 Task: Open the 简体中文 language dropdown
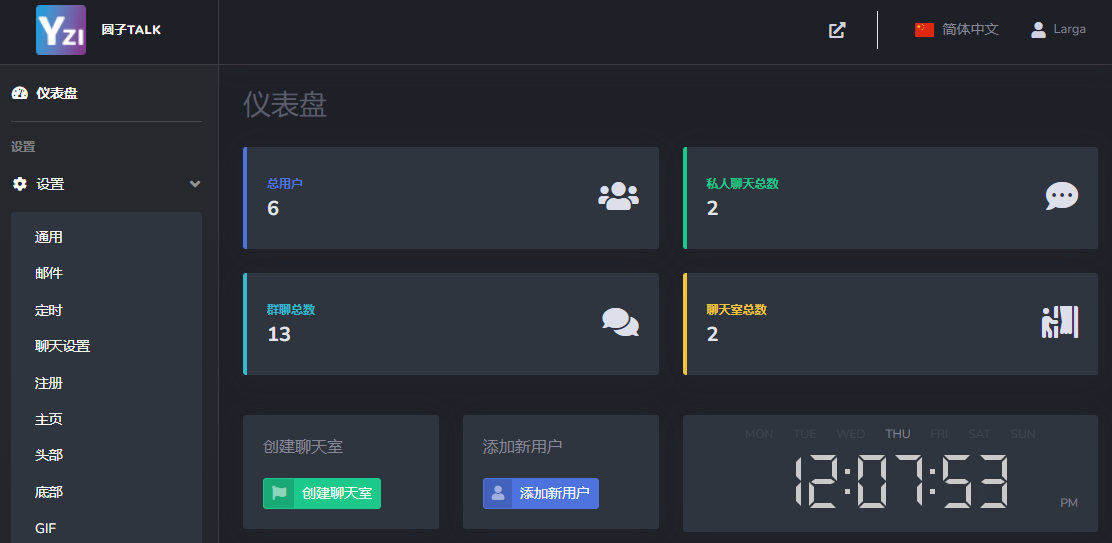click(970, 30)
